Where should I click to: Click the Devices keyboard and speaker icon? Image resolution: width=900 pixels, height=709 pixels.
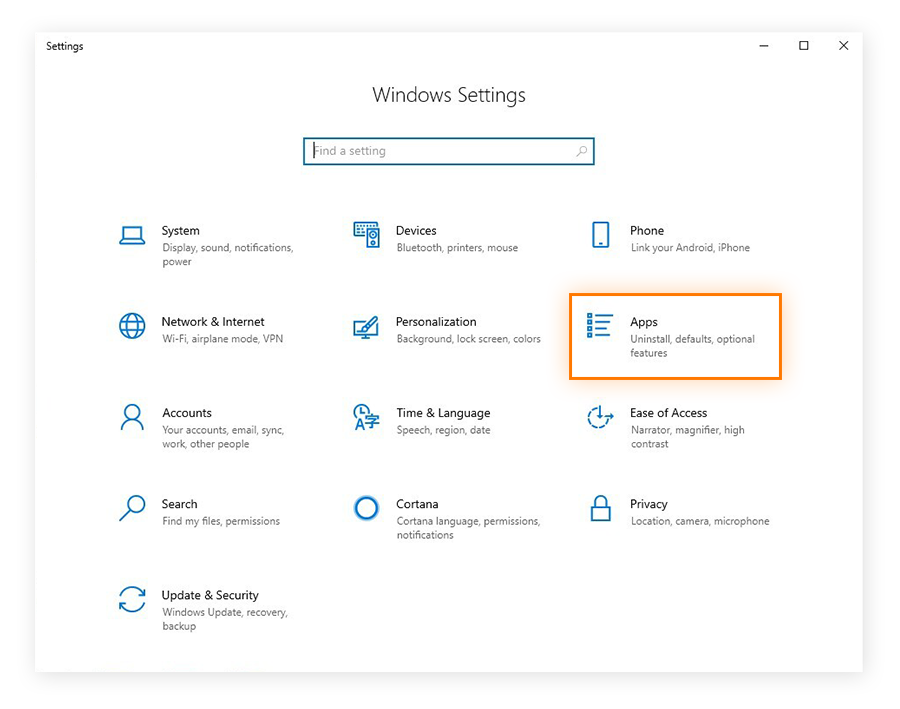pos(366,234)
